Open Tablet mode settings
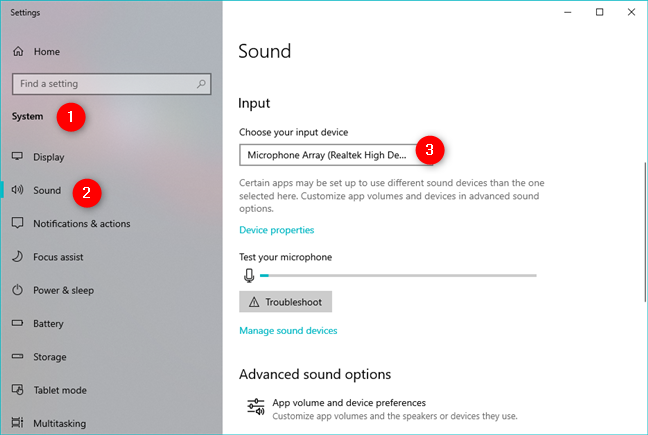Image resolution: width=648 pixels, height=435 pixels. click(60, 390)
